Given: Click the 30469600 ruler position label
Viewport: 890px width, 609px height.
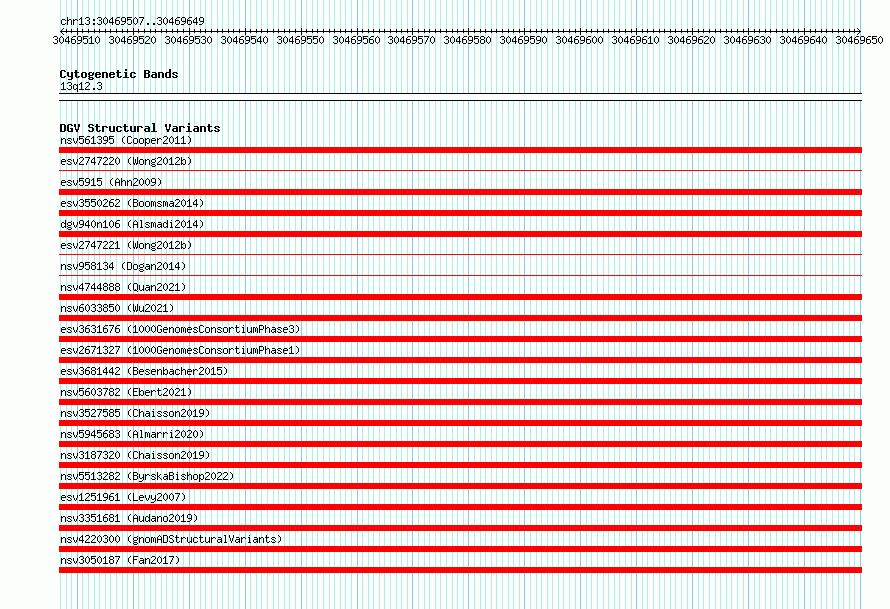Looking at the screenshot, I should (x=580, y=40).
